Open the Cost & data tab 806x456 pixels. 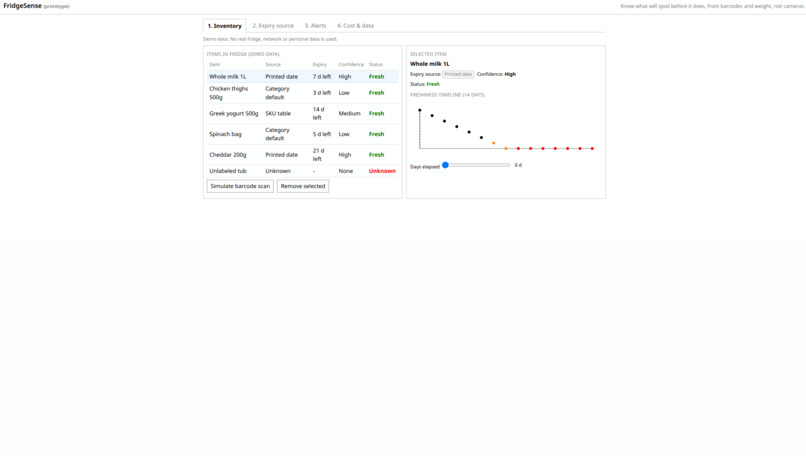(x=355, y=26)
